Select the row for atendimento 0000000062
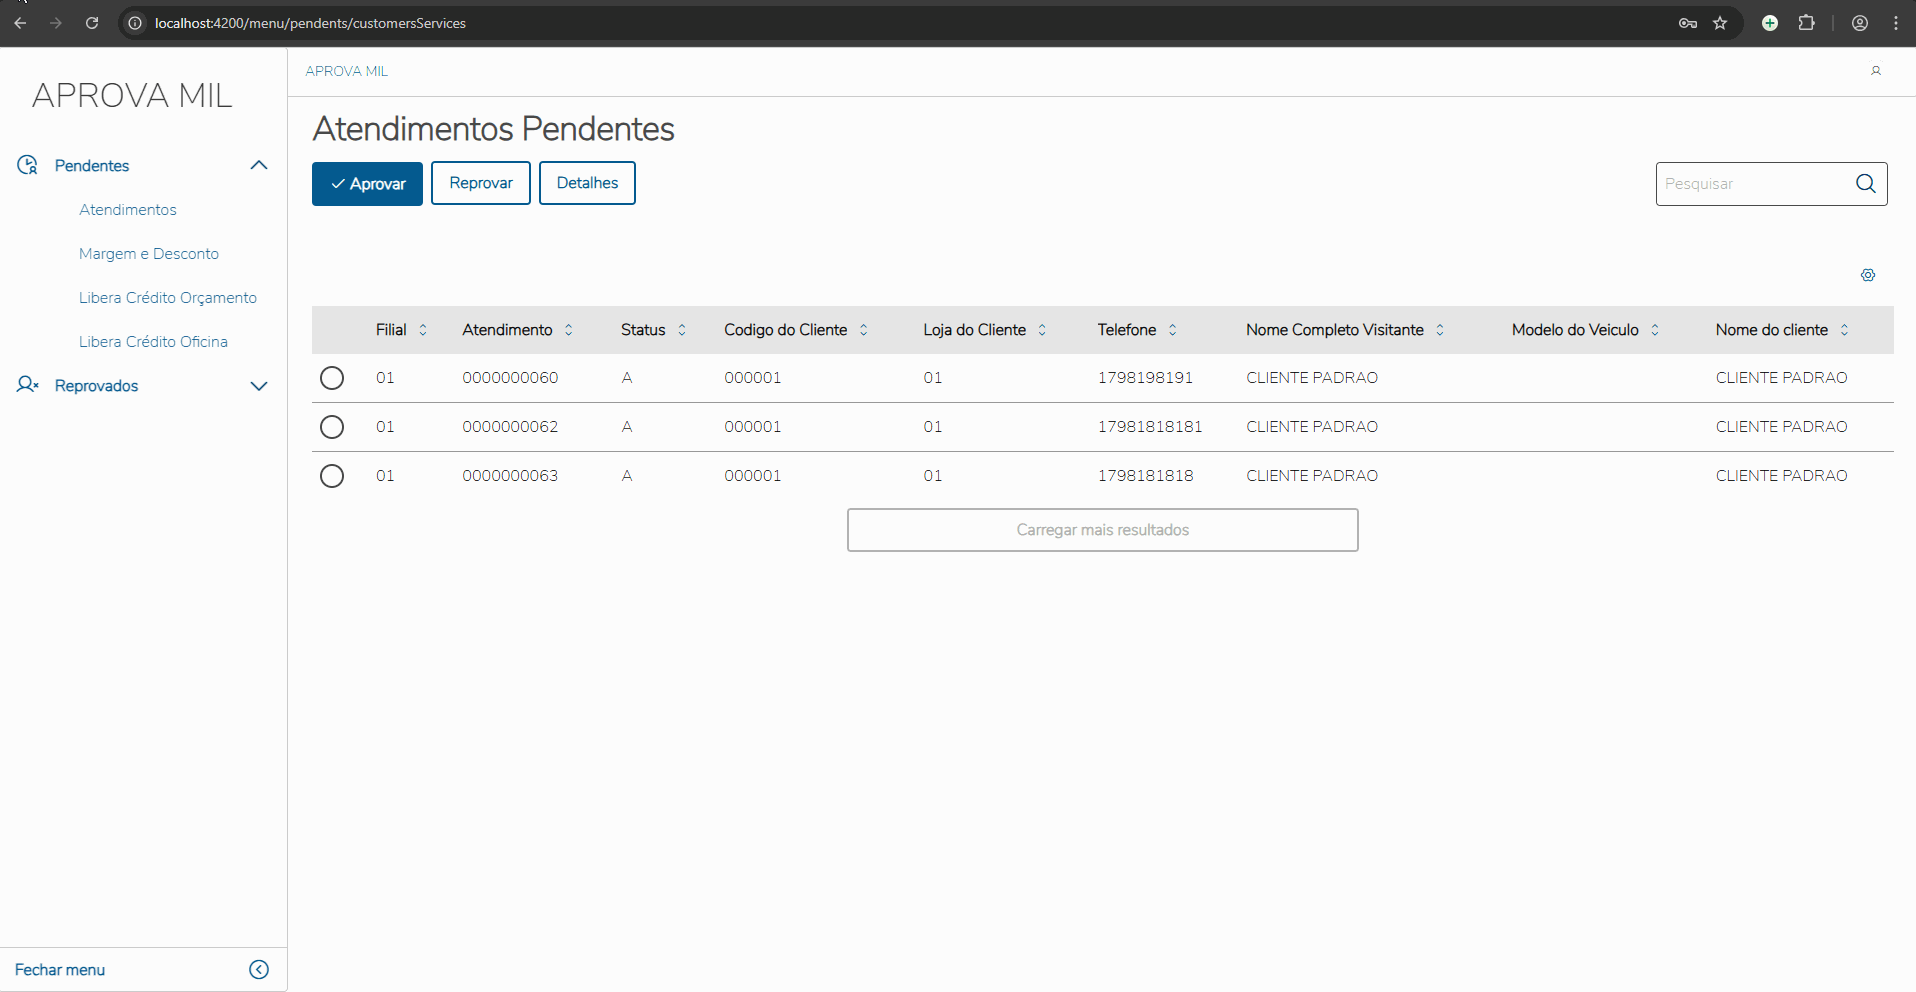 pos(332,427)
